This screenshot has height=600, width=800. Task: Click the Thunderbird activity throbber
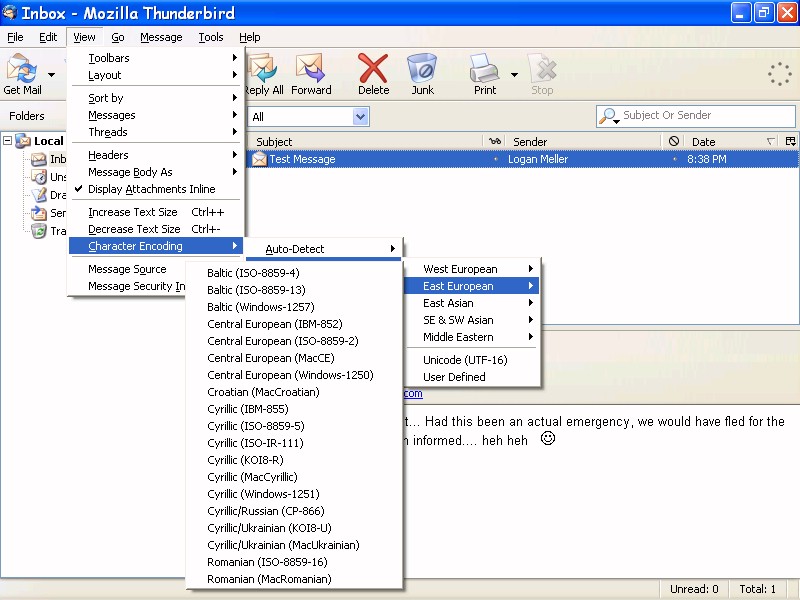tap(780, 74)
